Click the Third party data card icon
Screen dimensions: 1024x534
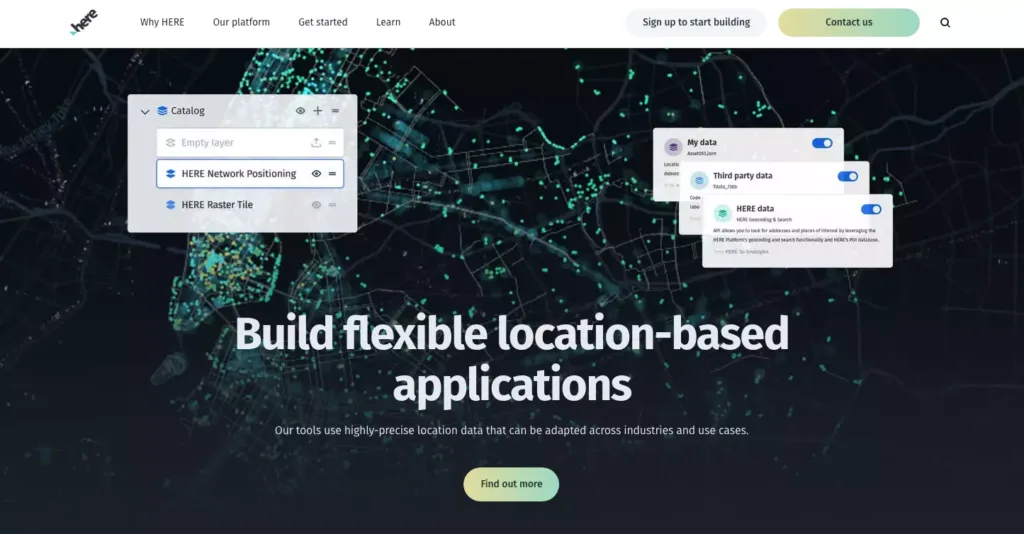(x=699, y=180)
